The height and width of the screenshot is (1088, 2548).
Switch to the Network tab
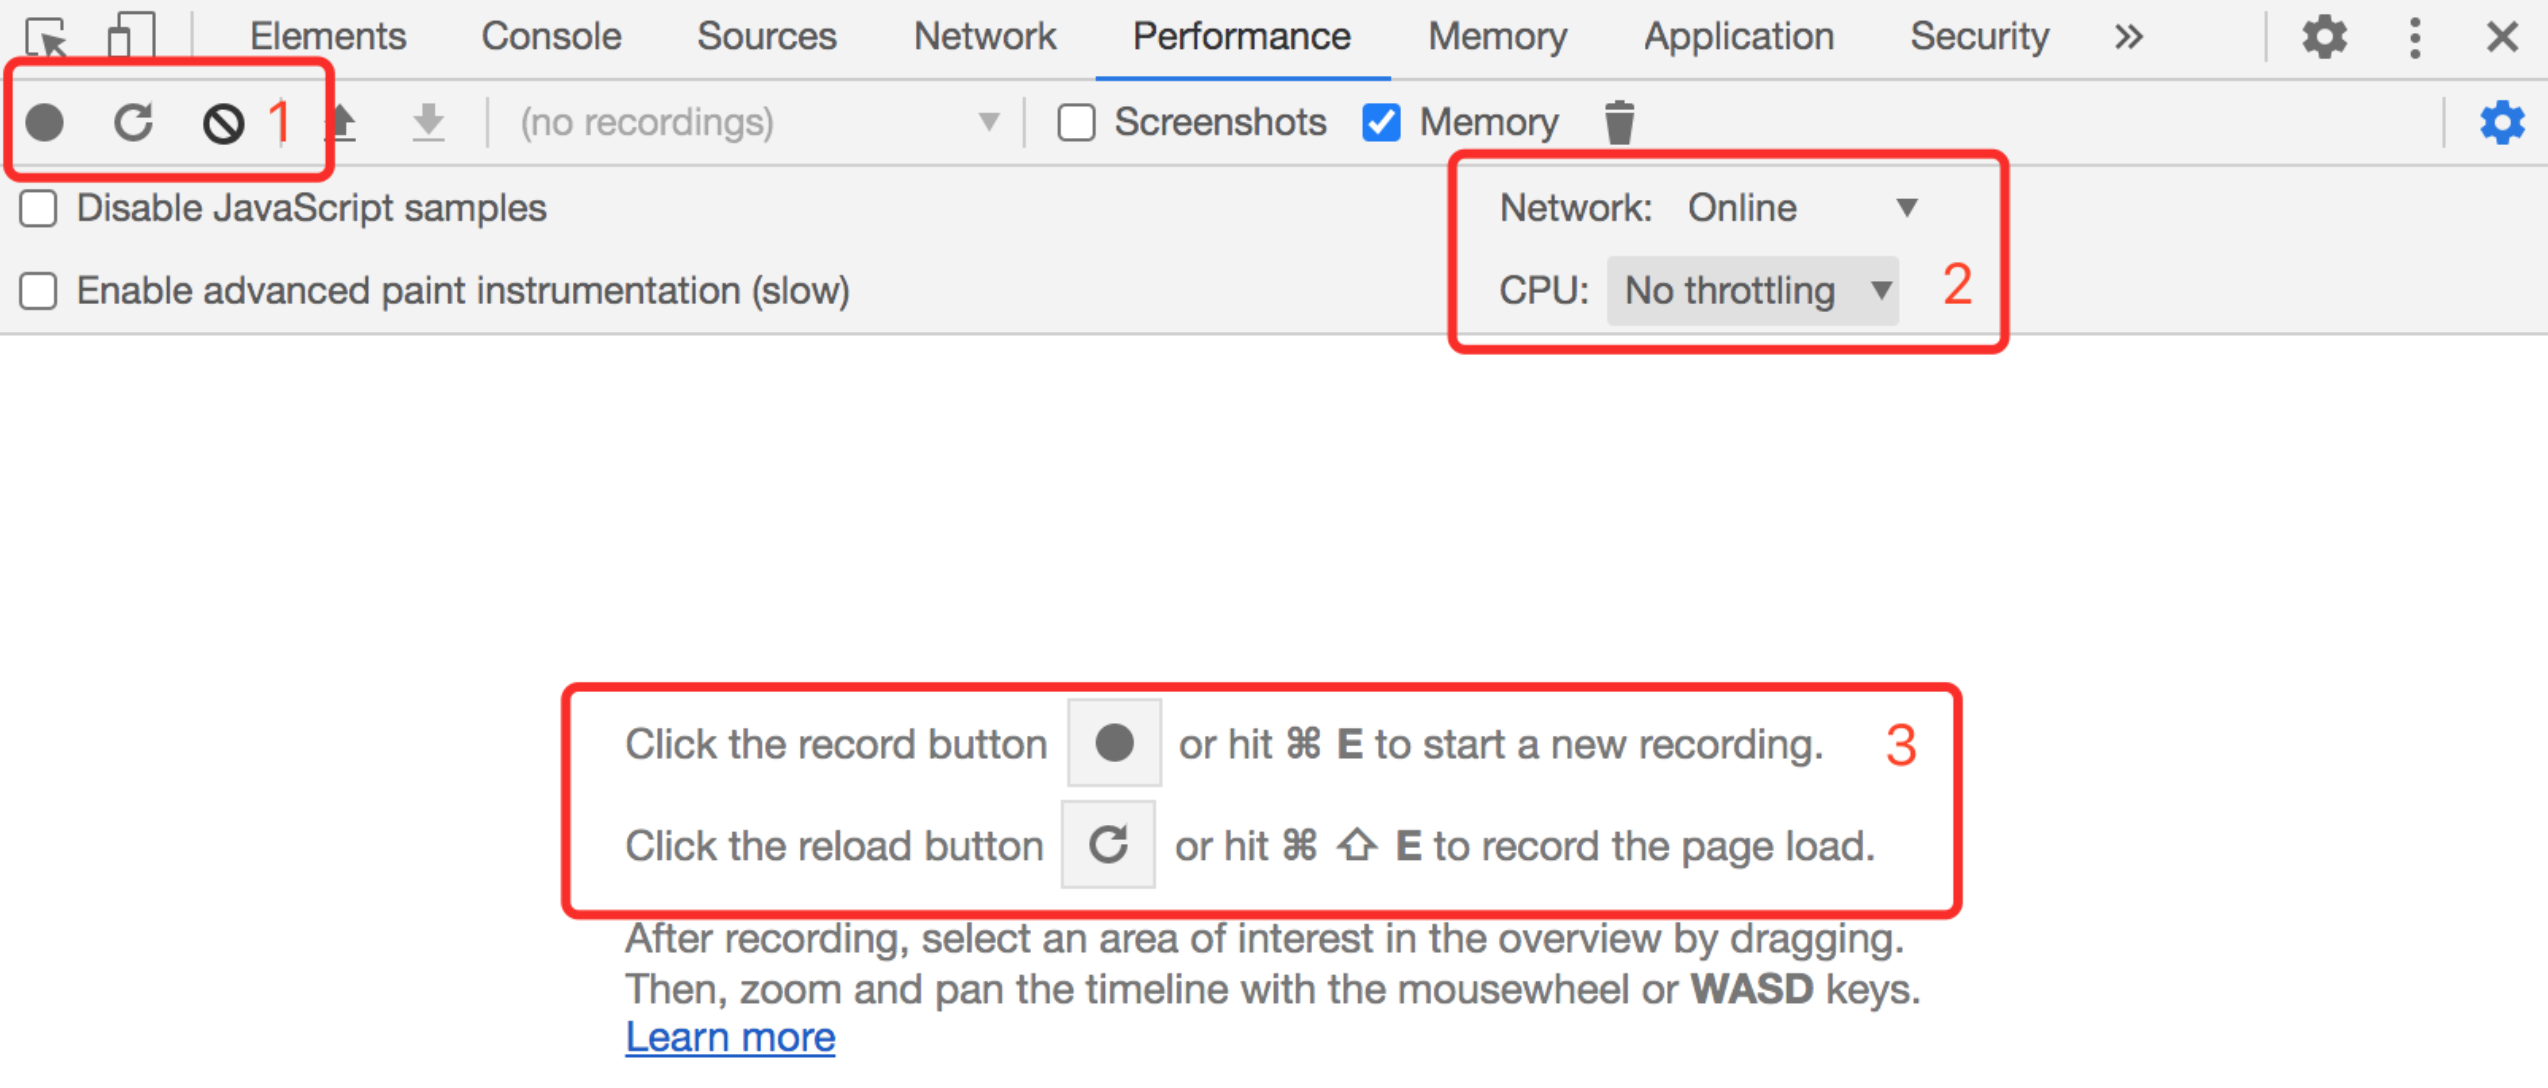point(984,37)
